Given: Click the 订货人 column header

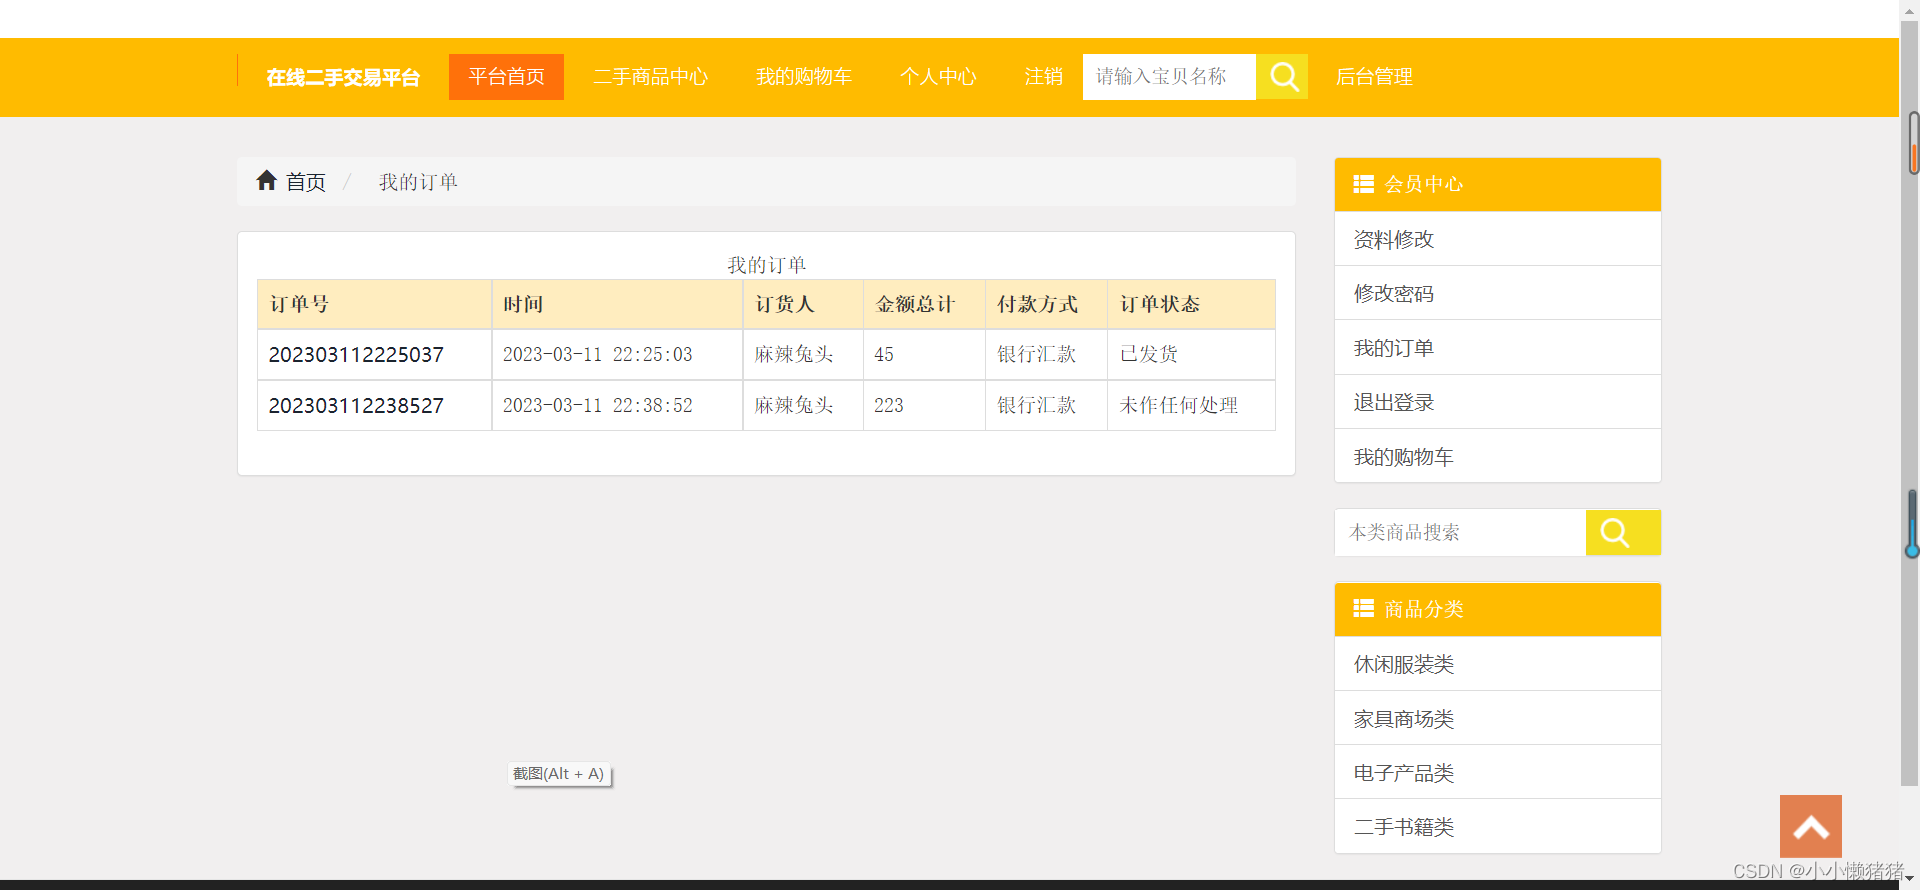Looking at the screenshot, I should 803,304.
